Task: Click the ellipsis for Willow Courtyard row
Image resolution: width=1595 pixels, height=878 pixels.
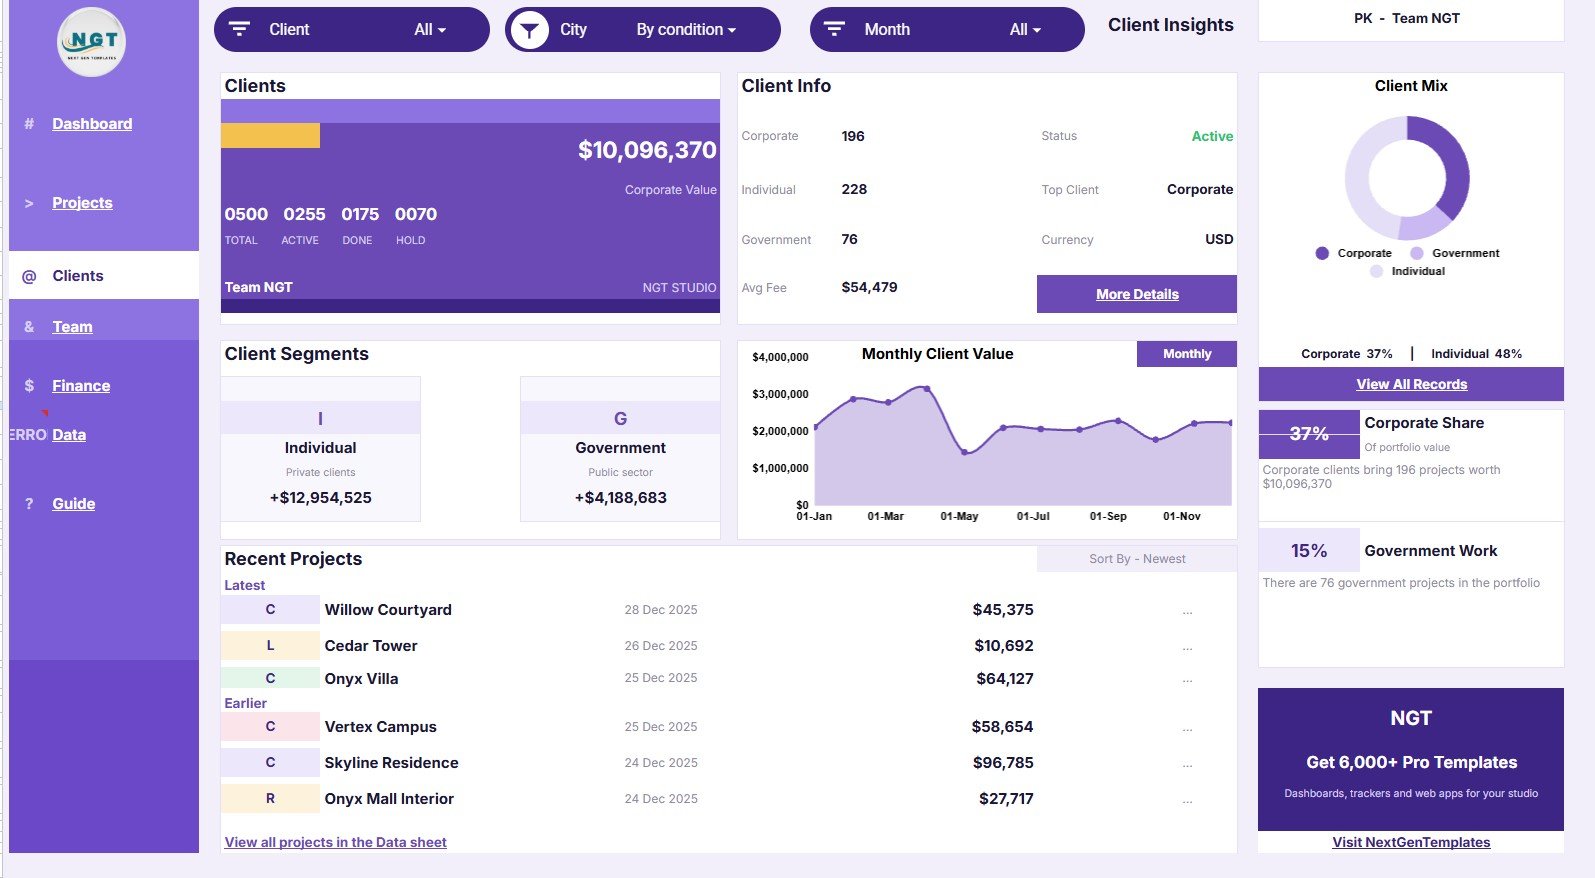Action: coord(1187,611)
